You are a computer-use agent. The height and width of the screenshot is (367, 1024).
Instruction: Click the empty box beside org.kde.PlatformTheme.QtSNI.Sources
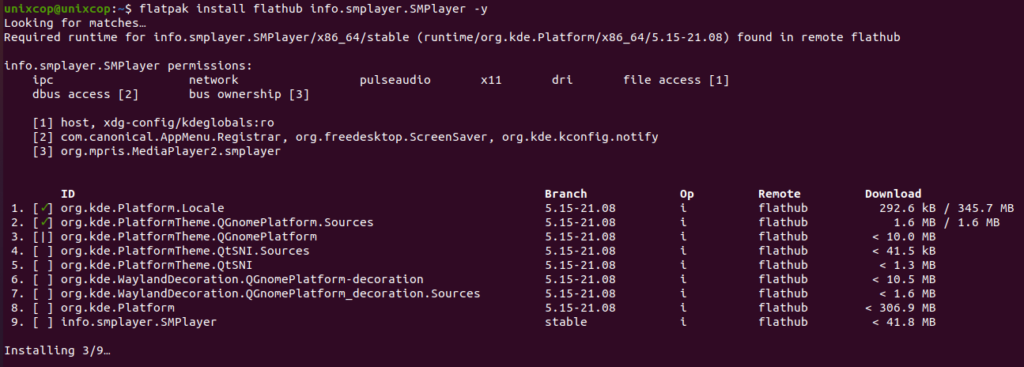click(43, 251)
